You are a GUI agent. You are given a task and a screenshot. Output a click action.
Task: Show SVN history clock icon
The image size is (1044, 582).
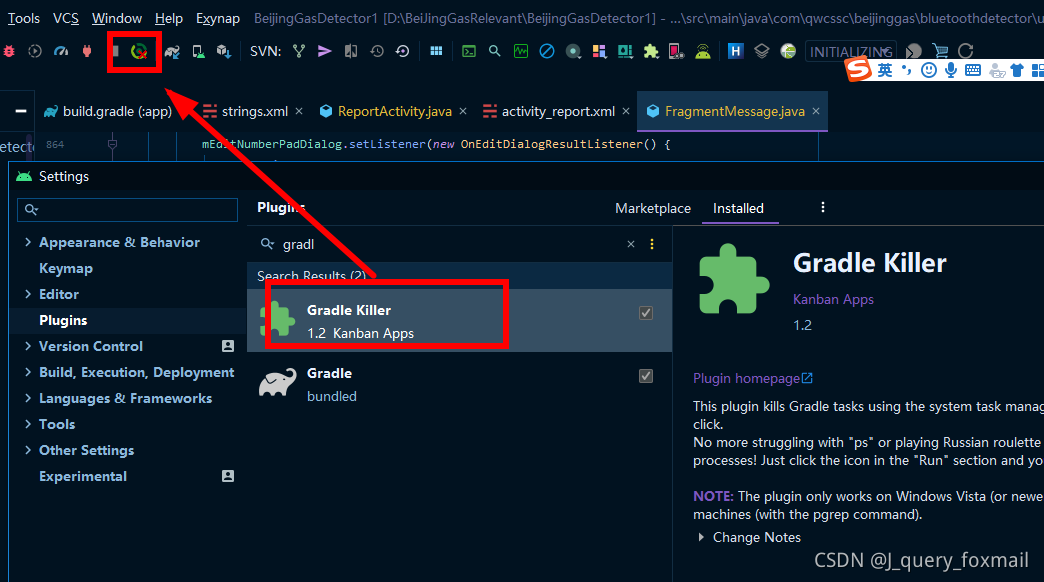coord(377,51)
